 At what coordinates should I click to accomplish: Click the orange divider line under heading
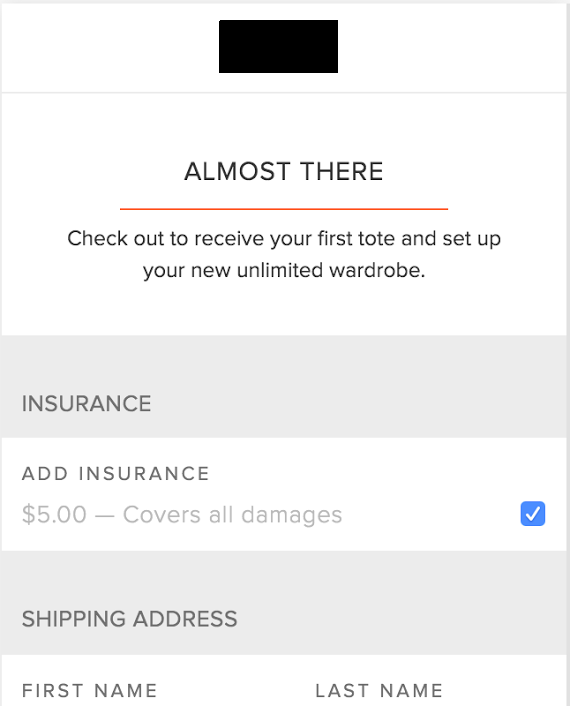tap(284, 209)
